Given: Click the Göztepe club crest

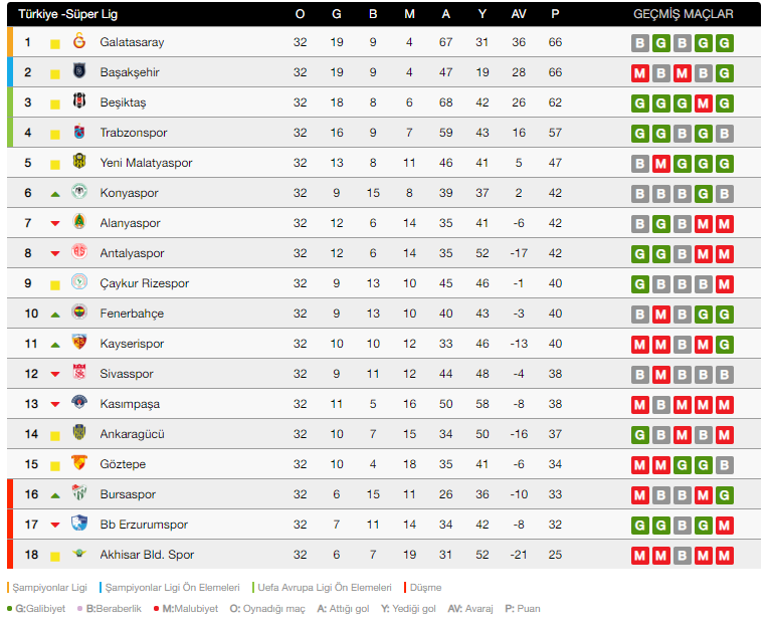Looking at the screenshot, I should tap(79, 464).
